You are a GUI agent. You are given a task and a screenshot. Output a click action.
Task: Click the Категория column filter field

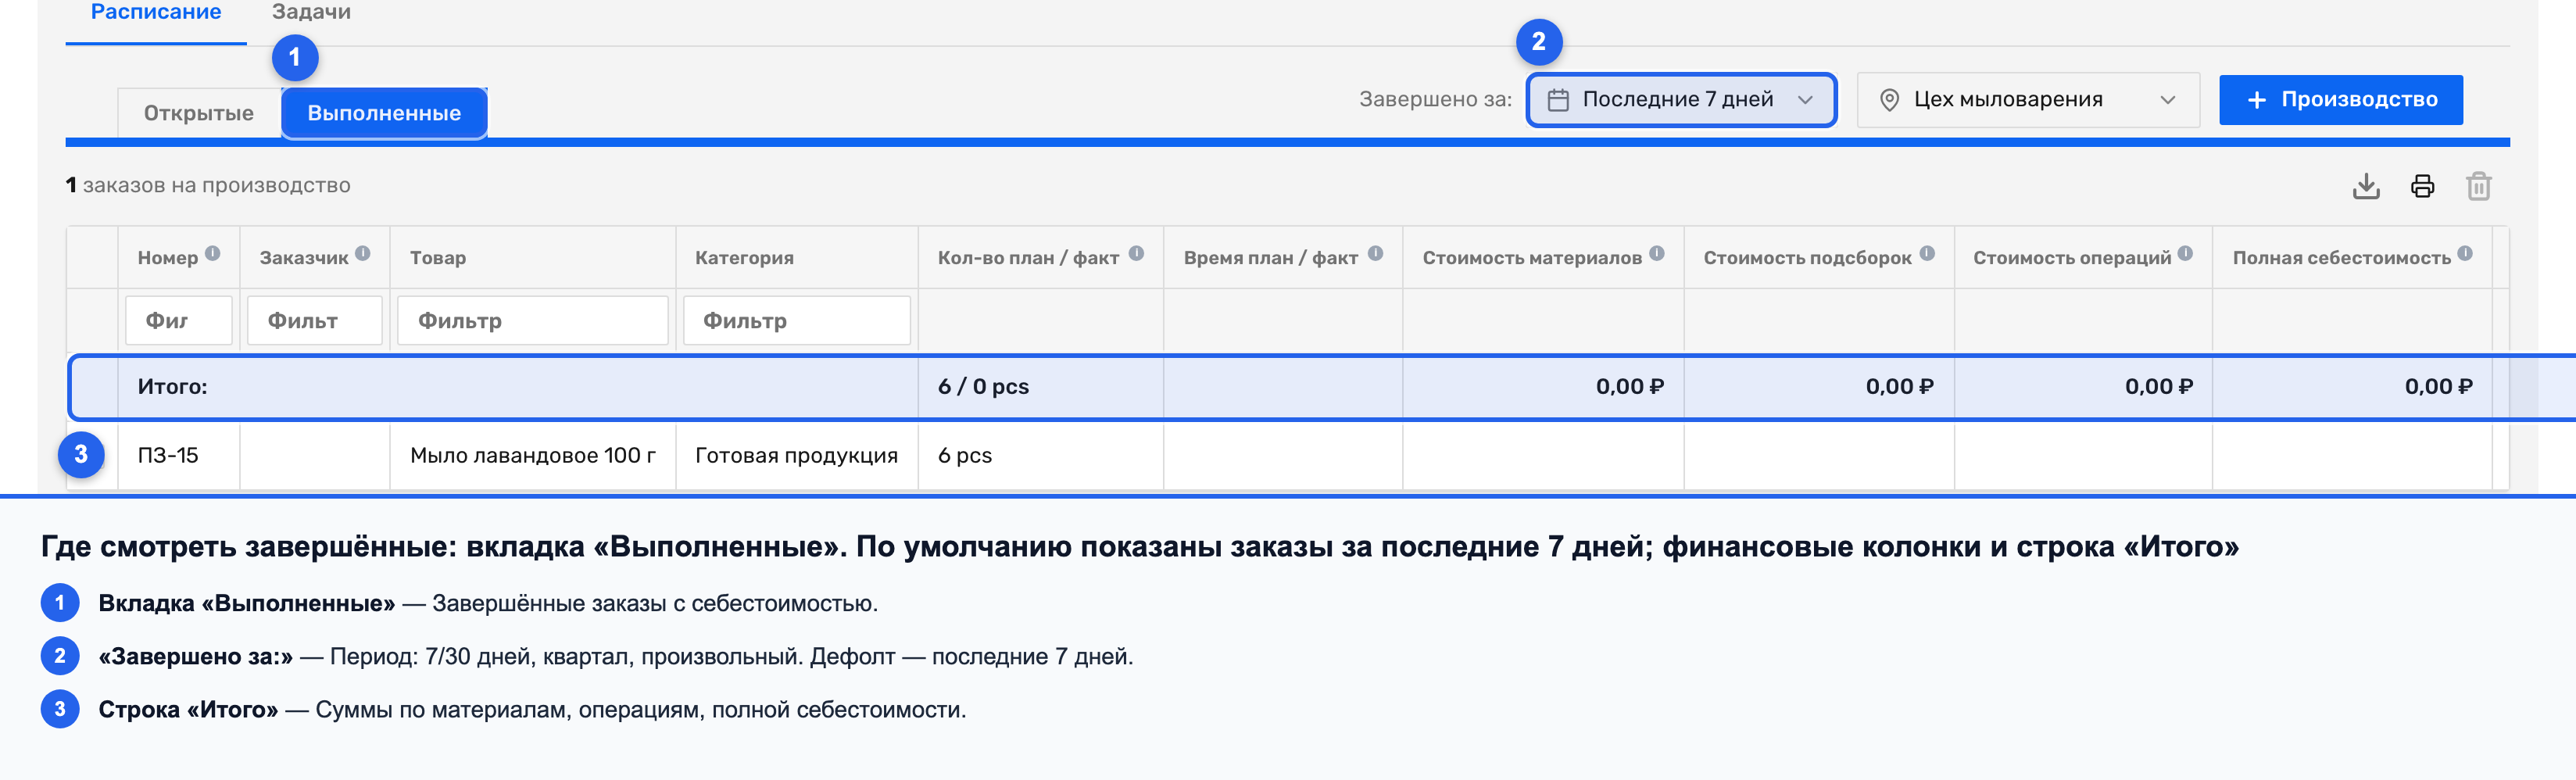797,321
